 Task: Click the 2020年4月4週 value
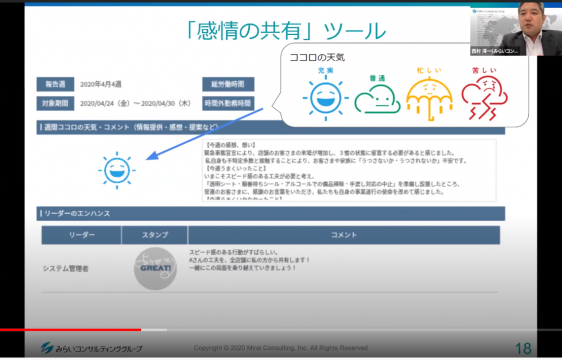pyautogui.click(x=101, y=85)
